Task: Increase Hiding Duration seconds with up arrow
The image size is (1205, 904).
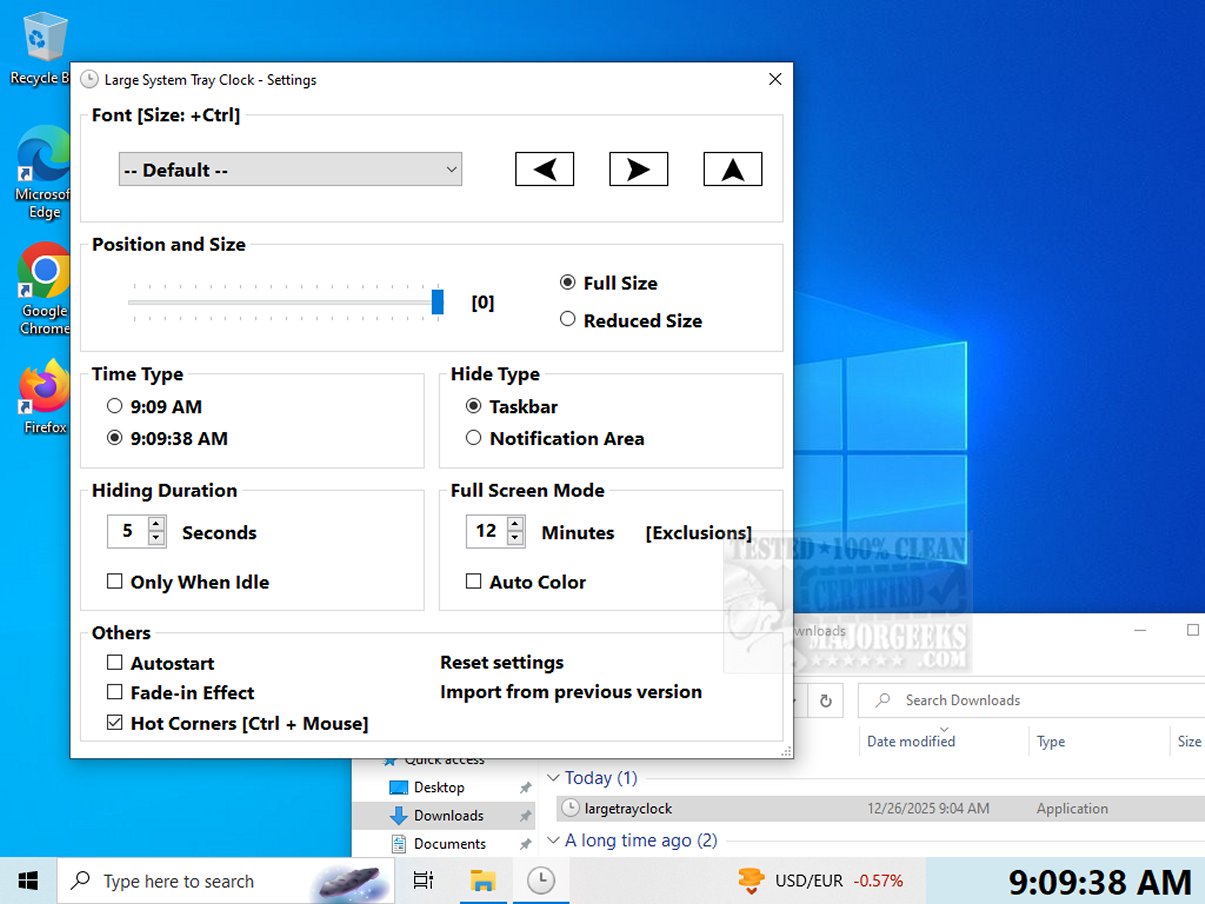Action: pos(156,524)
